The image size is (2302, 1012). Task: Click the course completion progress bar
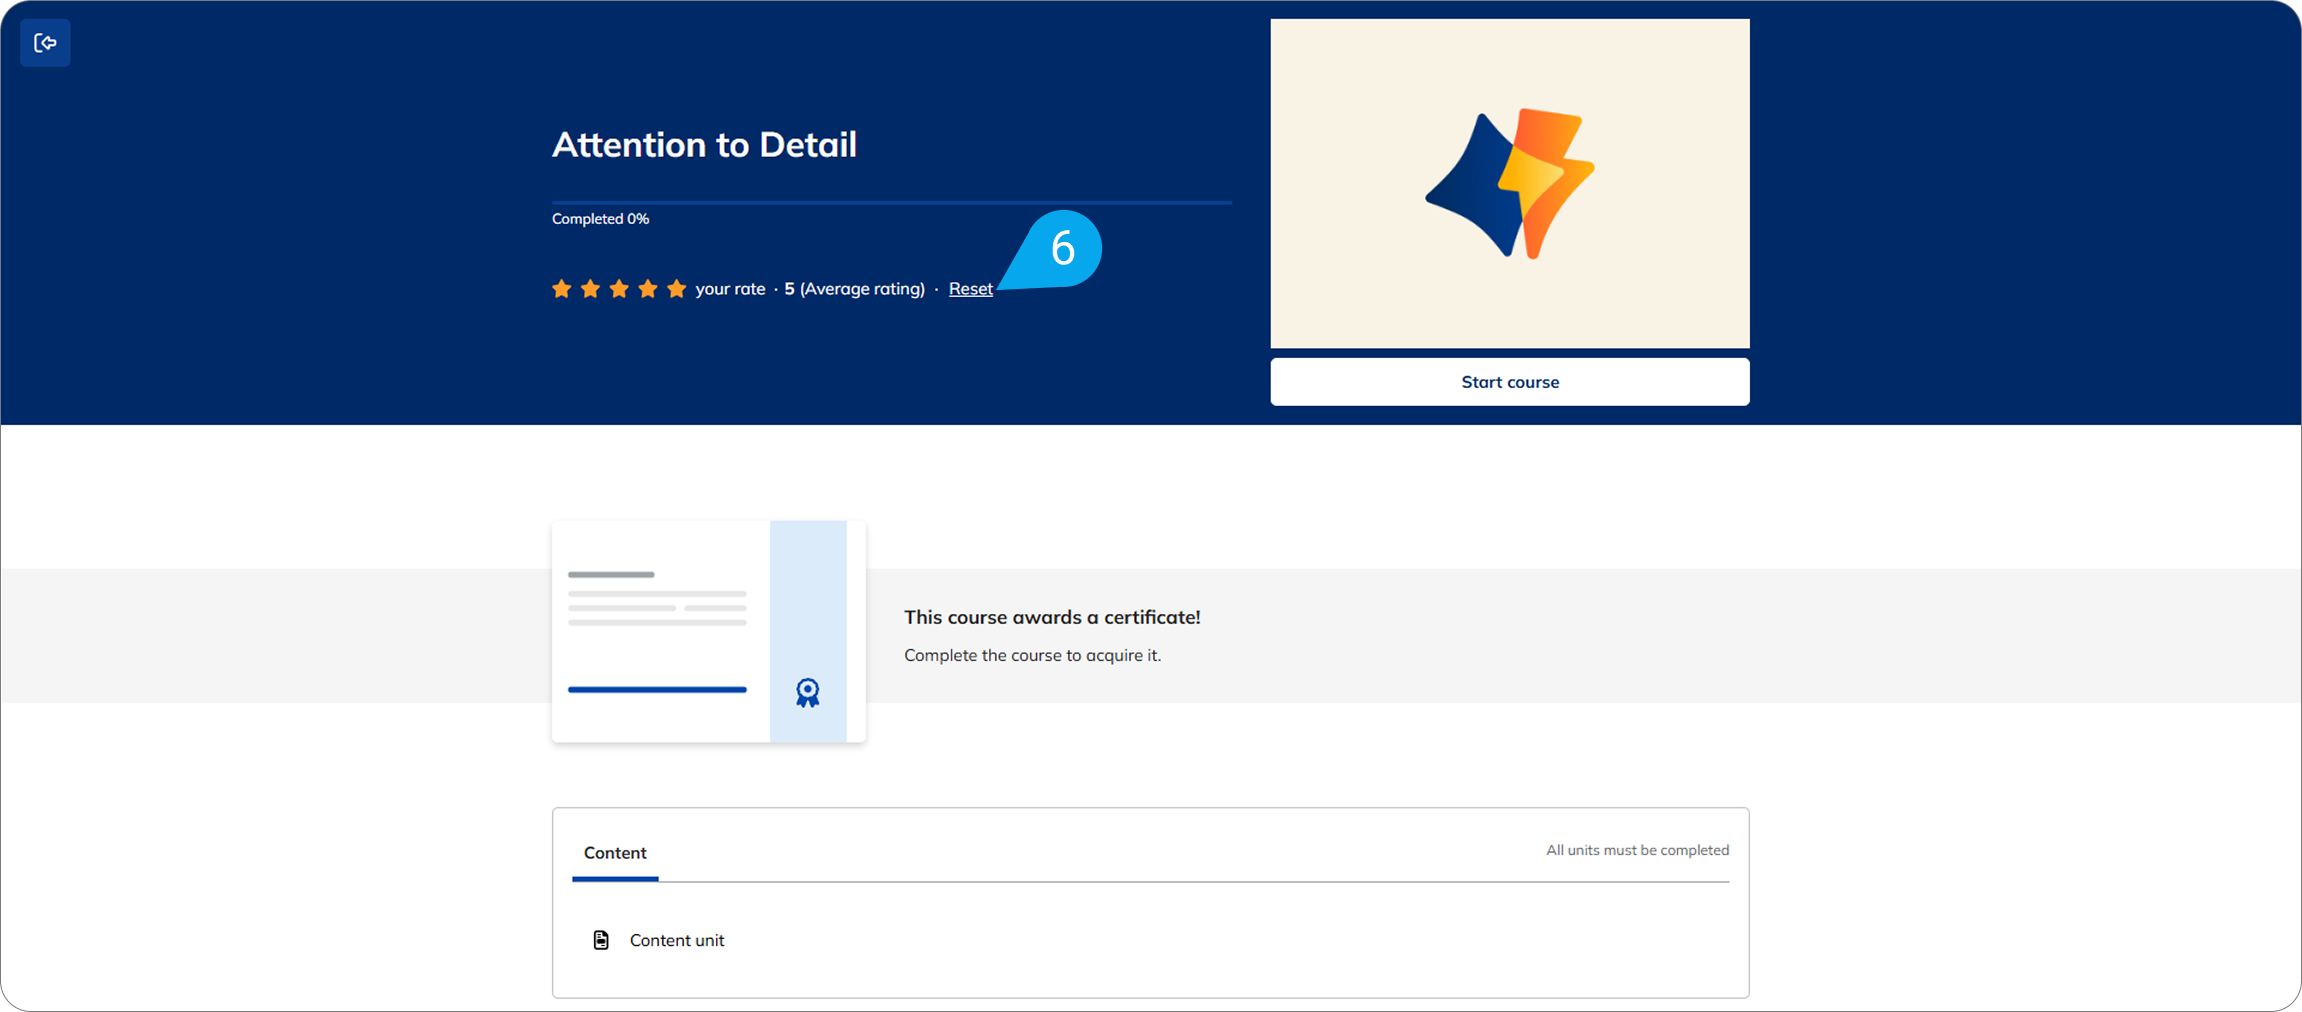click(x=891, y=202)
